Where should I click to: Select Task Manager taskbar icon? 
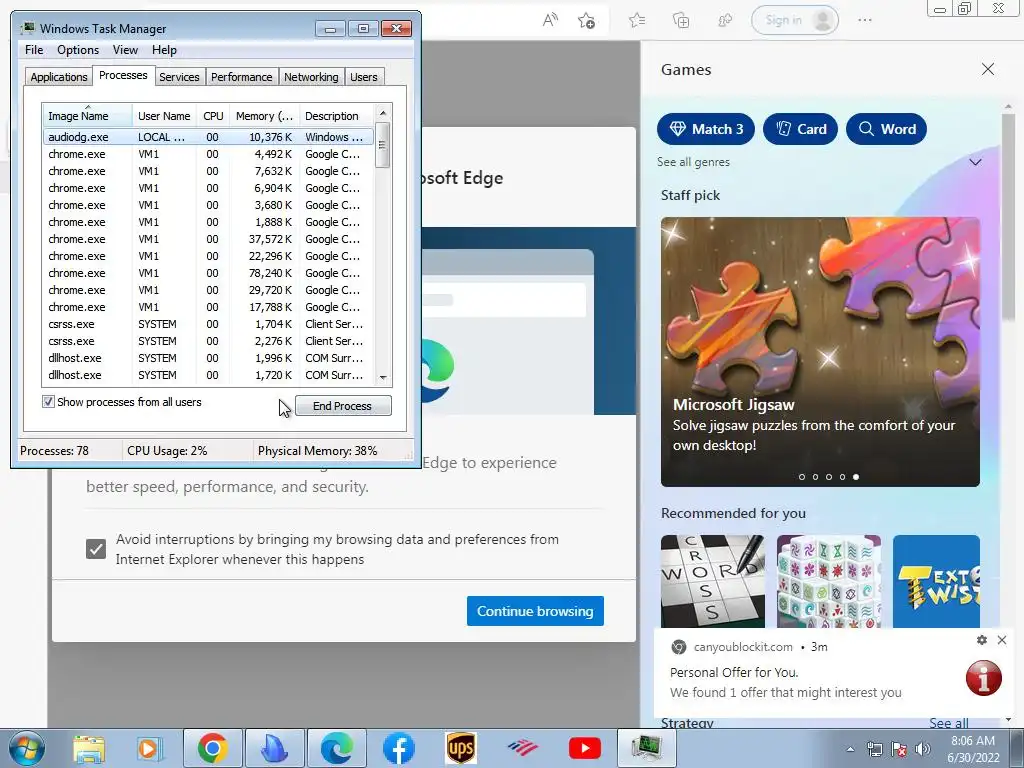click(x=647, y=748)
